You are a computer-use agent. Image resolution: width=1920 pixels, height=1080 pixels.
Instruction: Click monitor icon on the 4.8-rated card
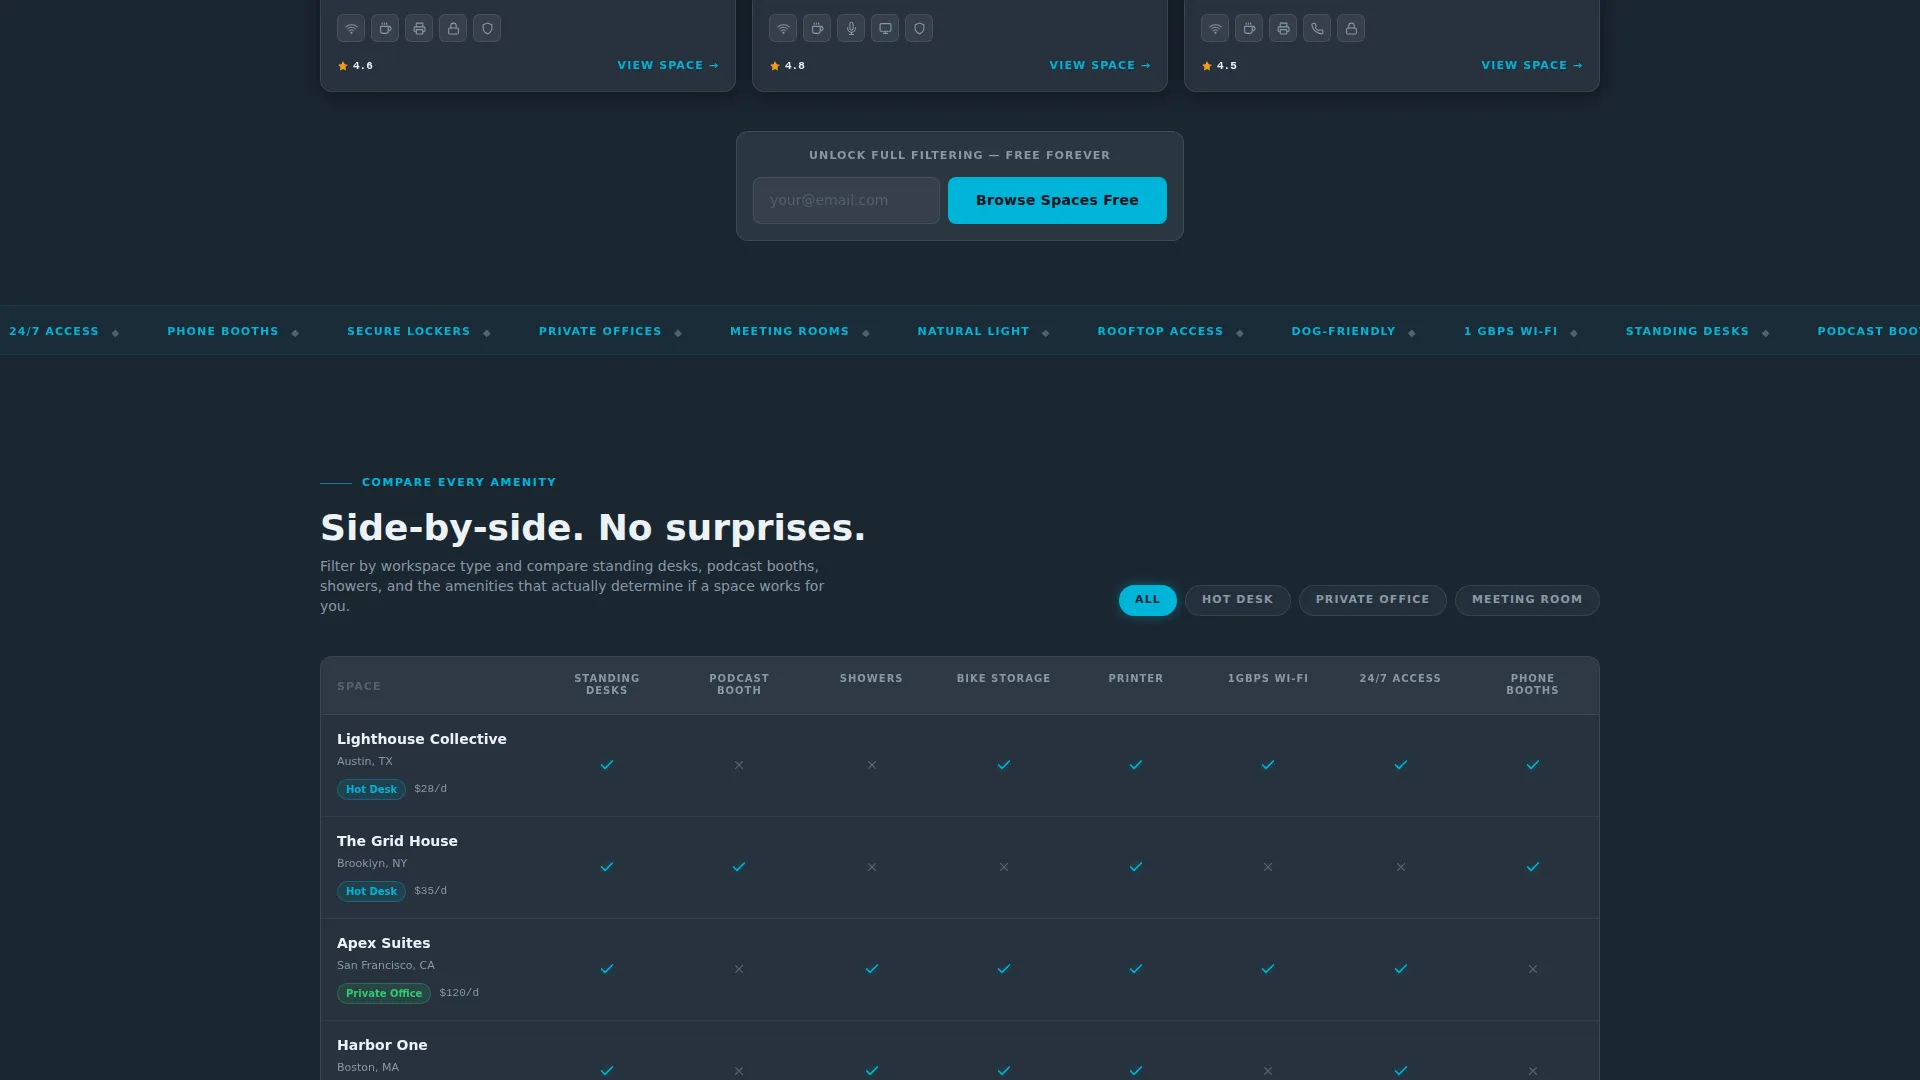pos(885,29)
